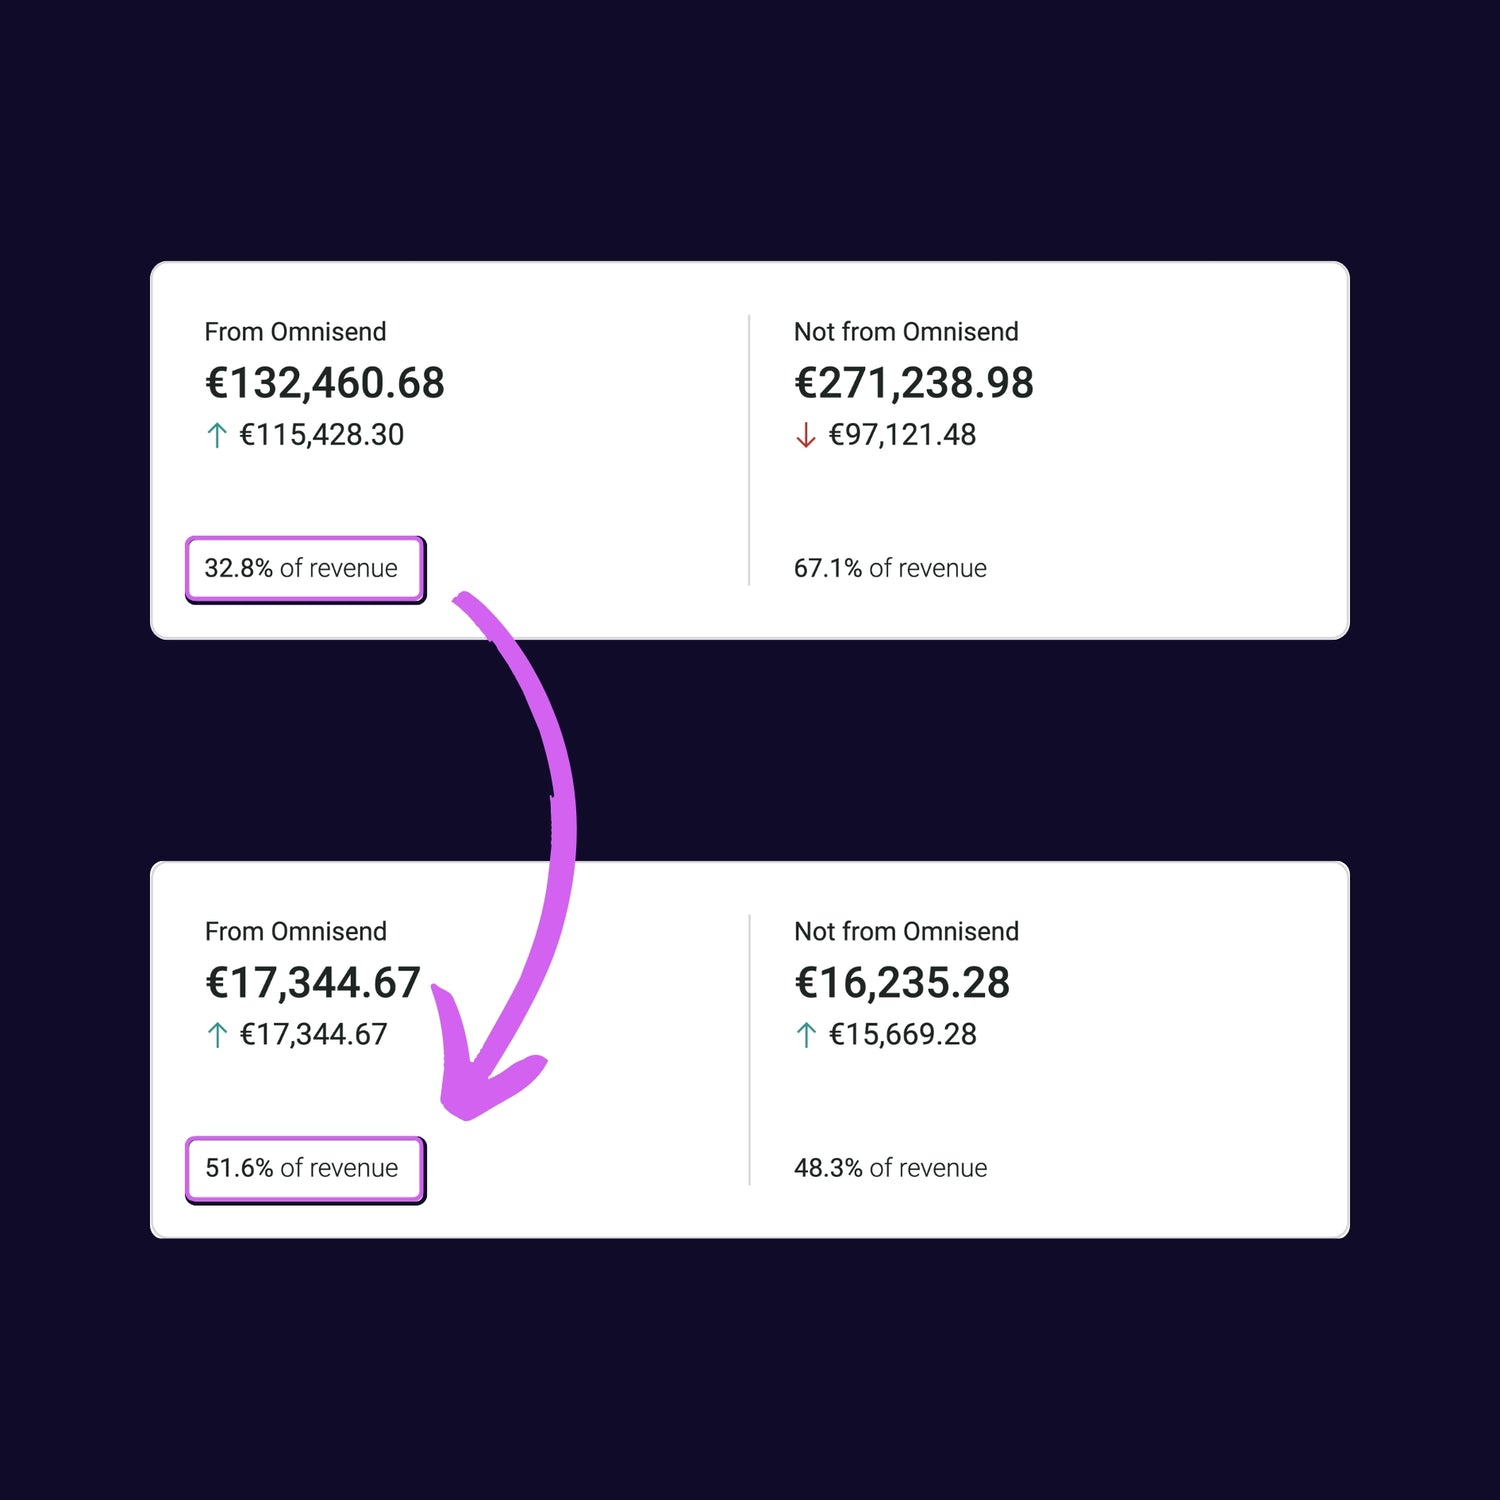The width and height of the screenshot is (1500, 1500).
Task: Click the €132,460.68 revenue total
Action: click(x=324, y=383)
